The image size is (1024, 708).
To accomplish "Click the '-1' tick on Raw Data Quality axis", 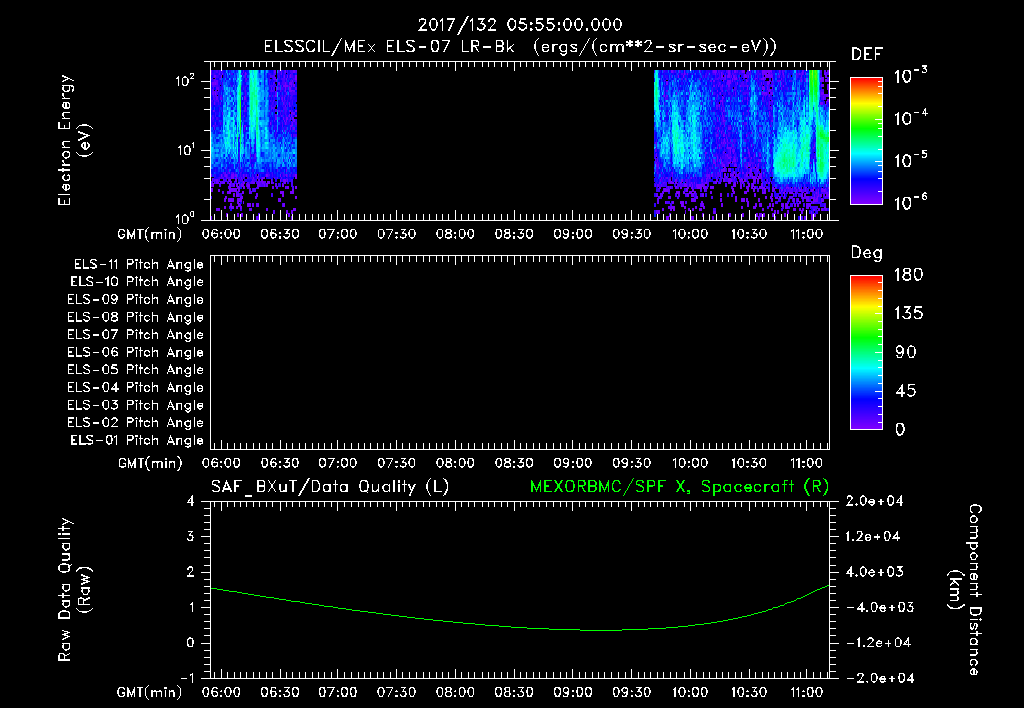I will click(187, 678).
